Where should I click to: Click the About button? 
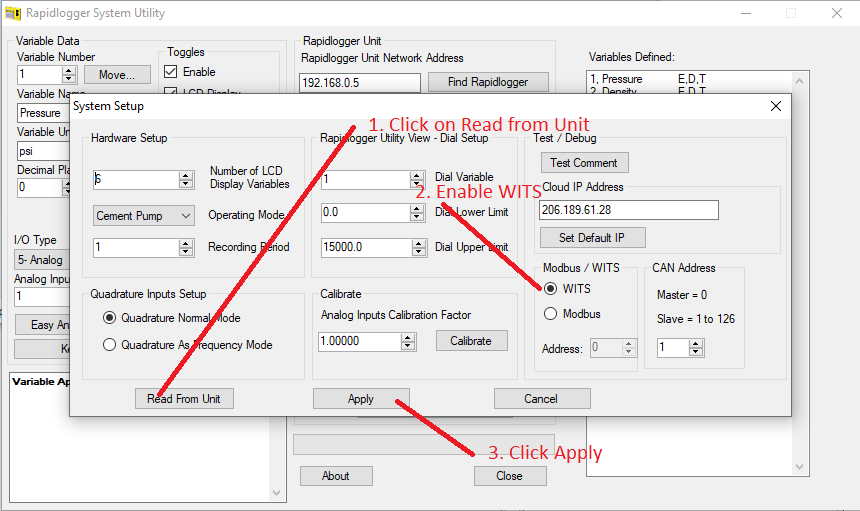point(336,476)
